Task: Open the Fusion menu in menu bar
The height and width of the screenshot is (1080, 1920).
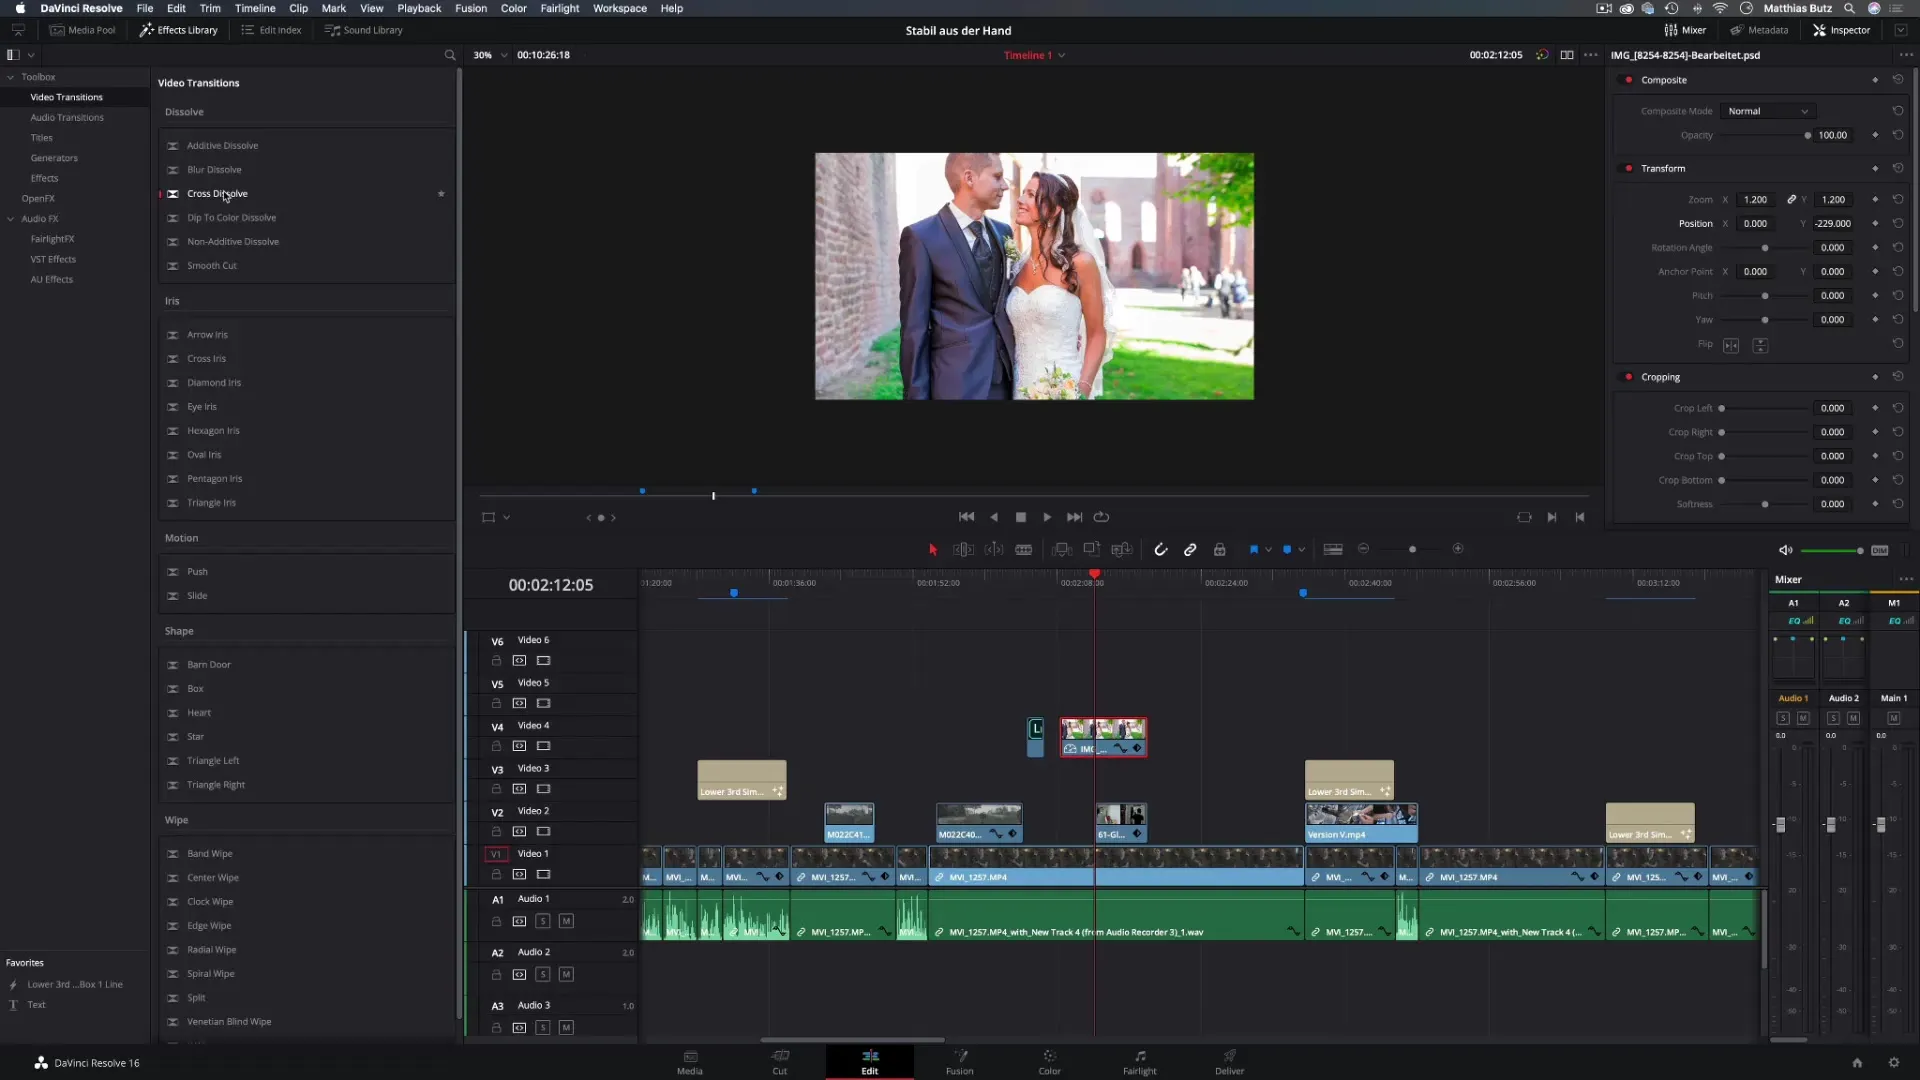Action: pyautogui.click(x=471, y=8)
